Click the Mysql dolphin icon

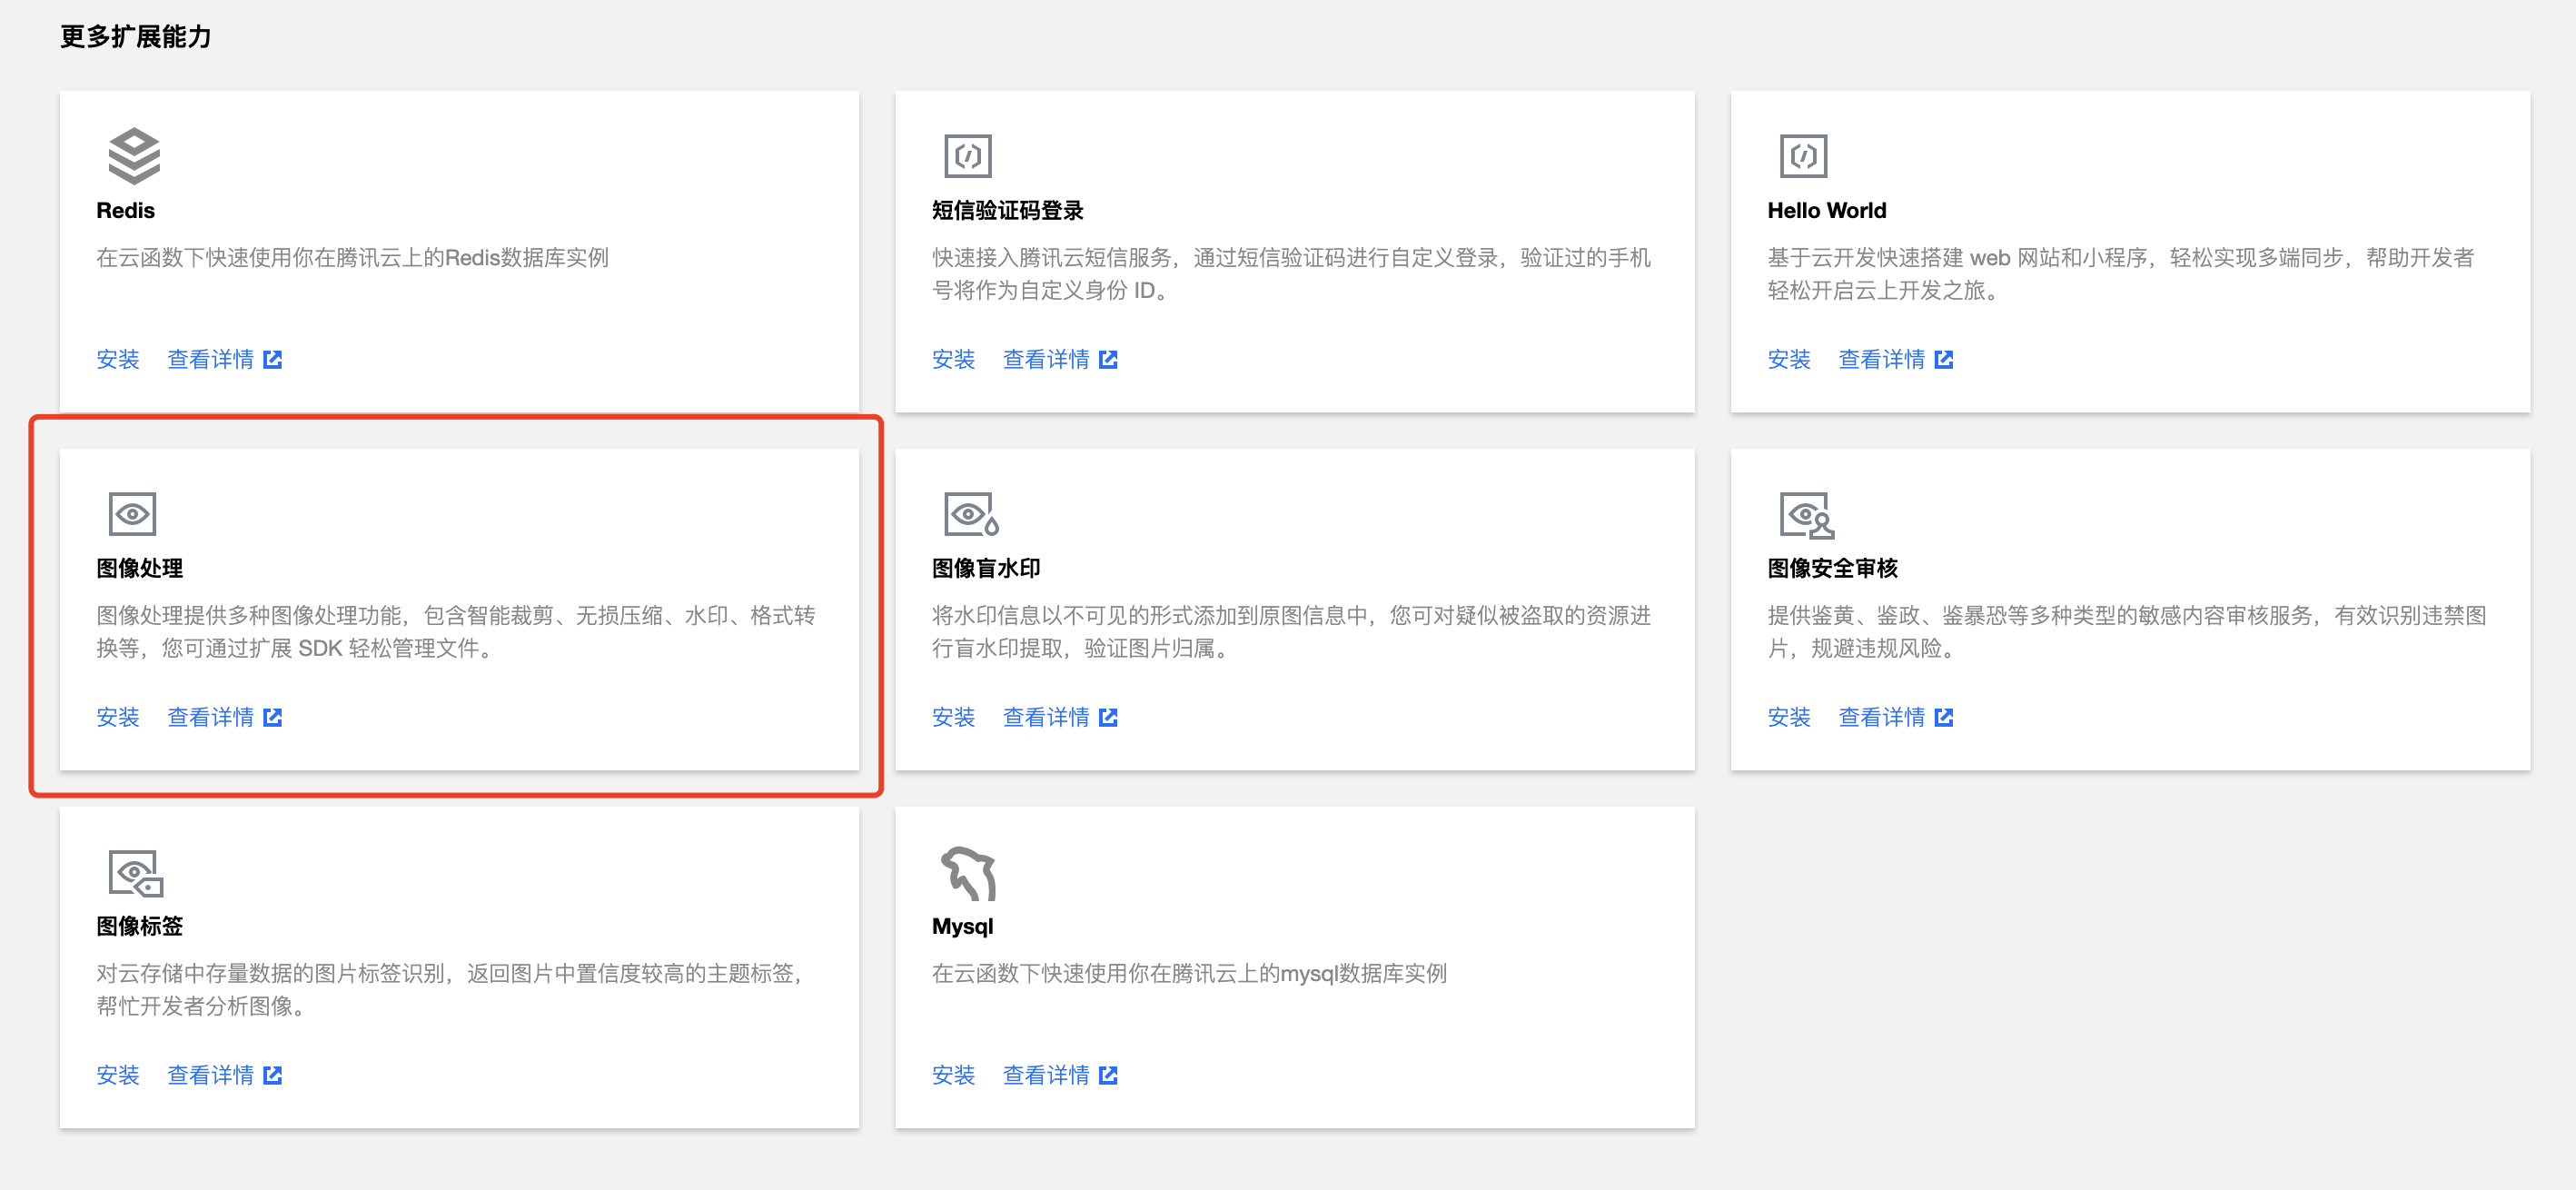tap(968, 873)
